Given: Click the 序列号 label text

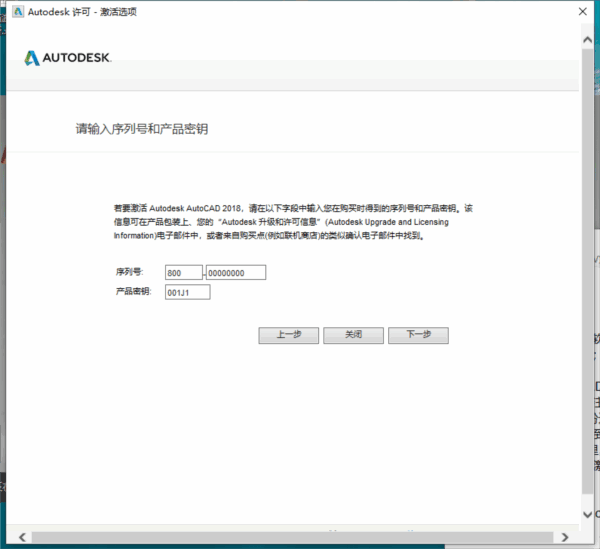Looking at the screenshot, I should (129, 272).
